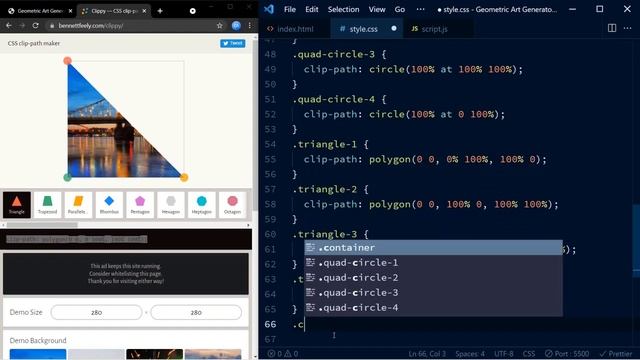Choose the gray demo background thumbnail

click(x=96, y=354)
